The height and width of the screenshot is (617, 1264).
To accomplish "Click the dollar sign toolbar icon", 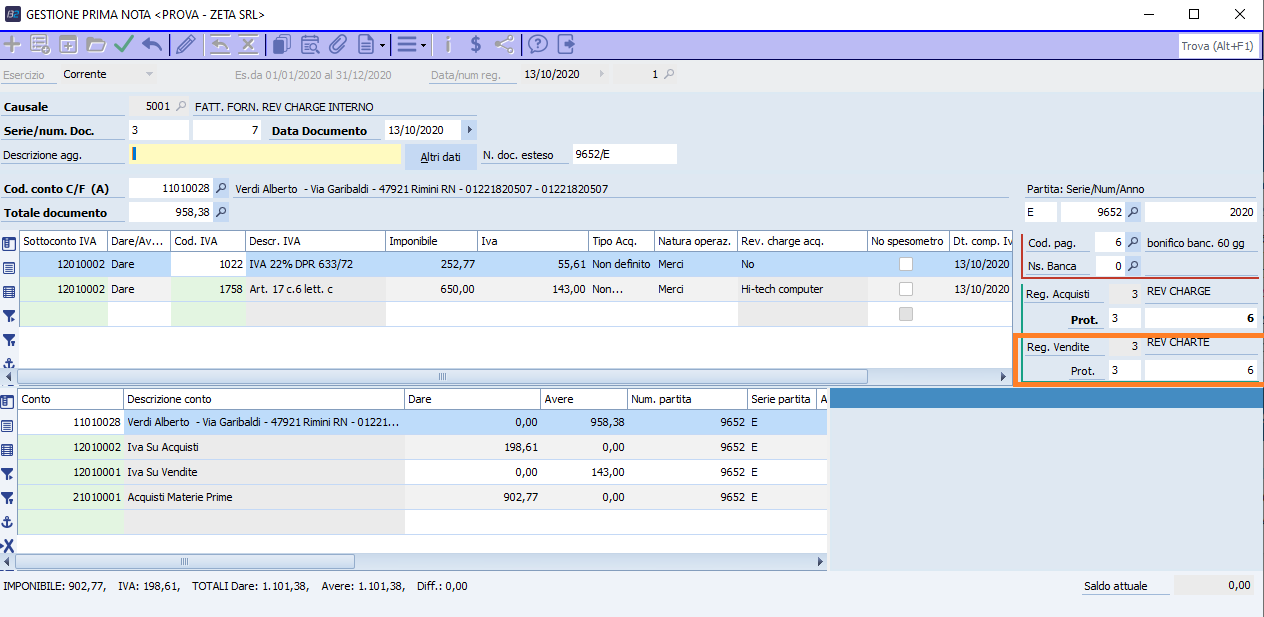I will point(475,44).
